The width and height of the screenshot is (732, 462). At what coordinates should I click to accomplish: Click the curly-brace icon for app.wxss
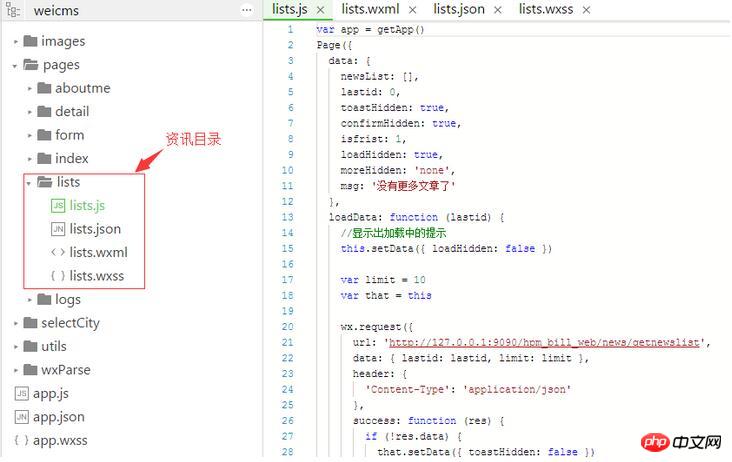click(21, 440)
